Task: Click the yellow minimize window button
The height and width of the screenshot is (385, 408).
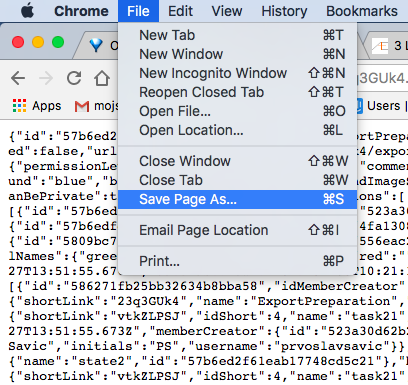Action: coord(38,42)
